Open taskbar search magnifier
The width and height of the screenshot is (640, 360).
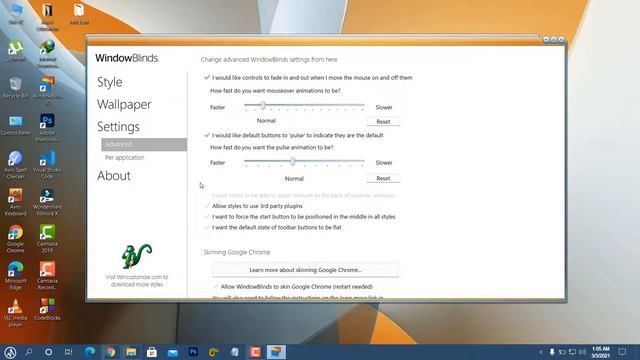[29, 352]
